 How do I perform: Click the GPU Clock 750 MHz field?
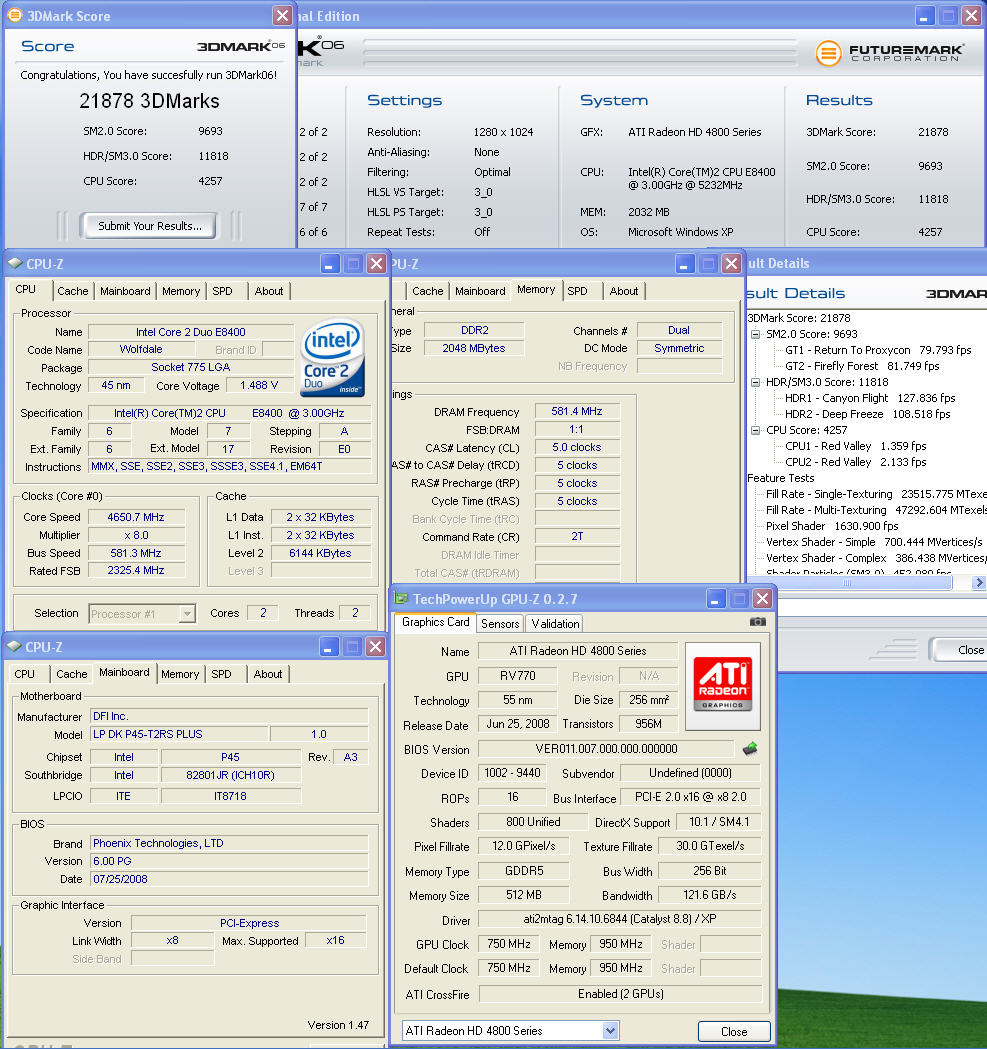(509, 944)
